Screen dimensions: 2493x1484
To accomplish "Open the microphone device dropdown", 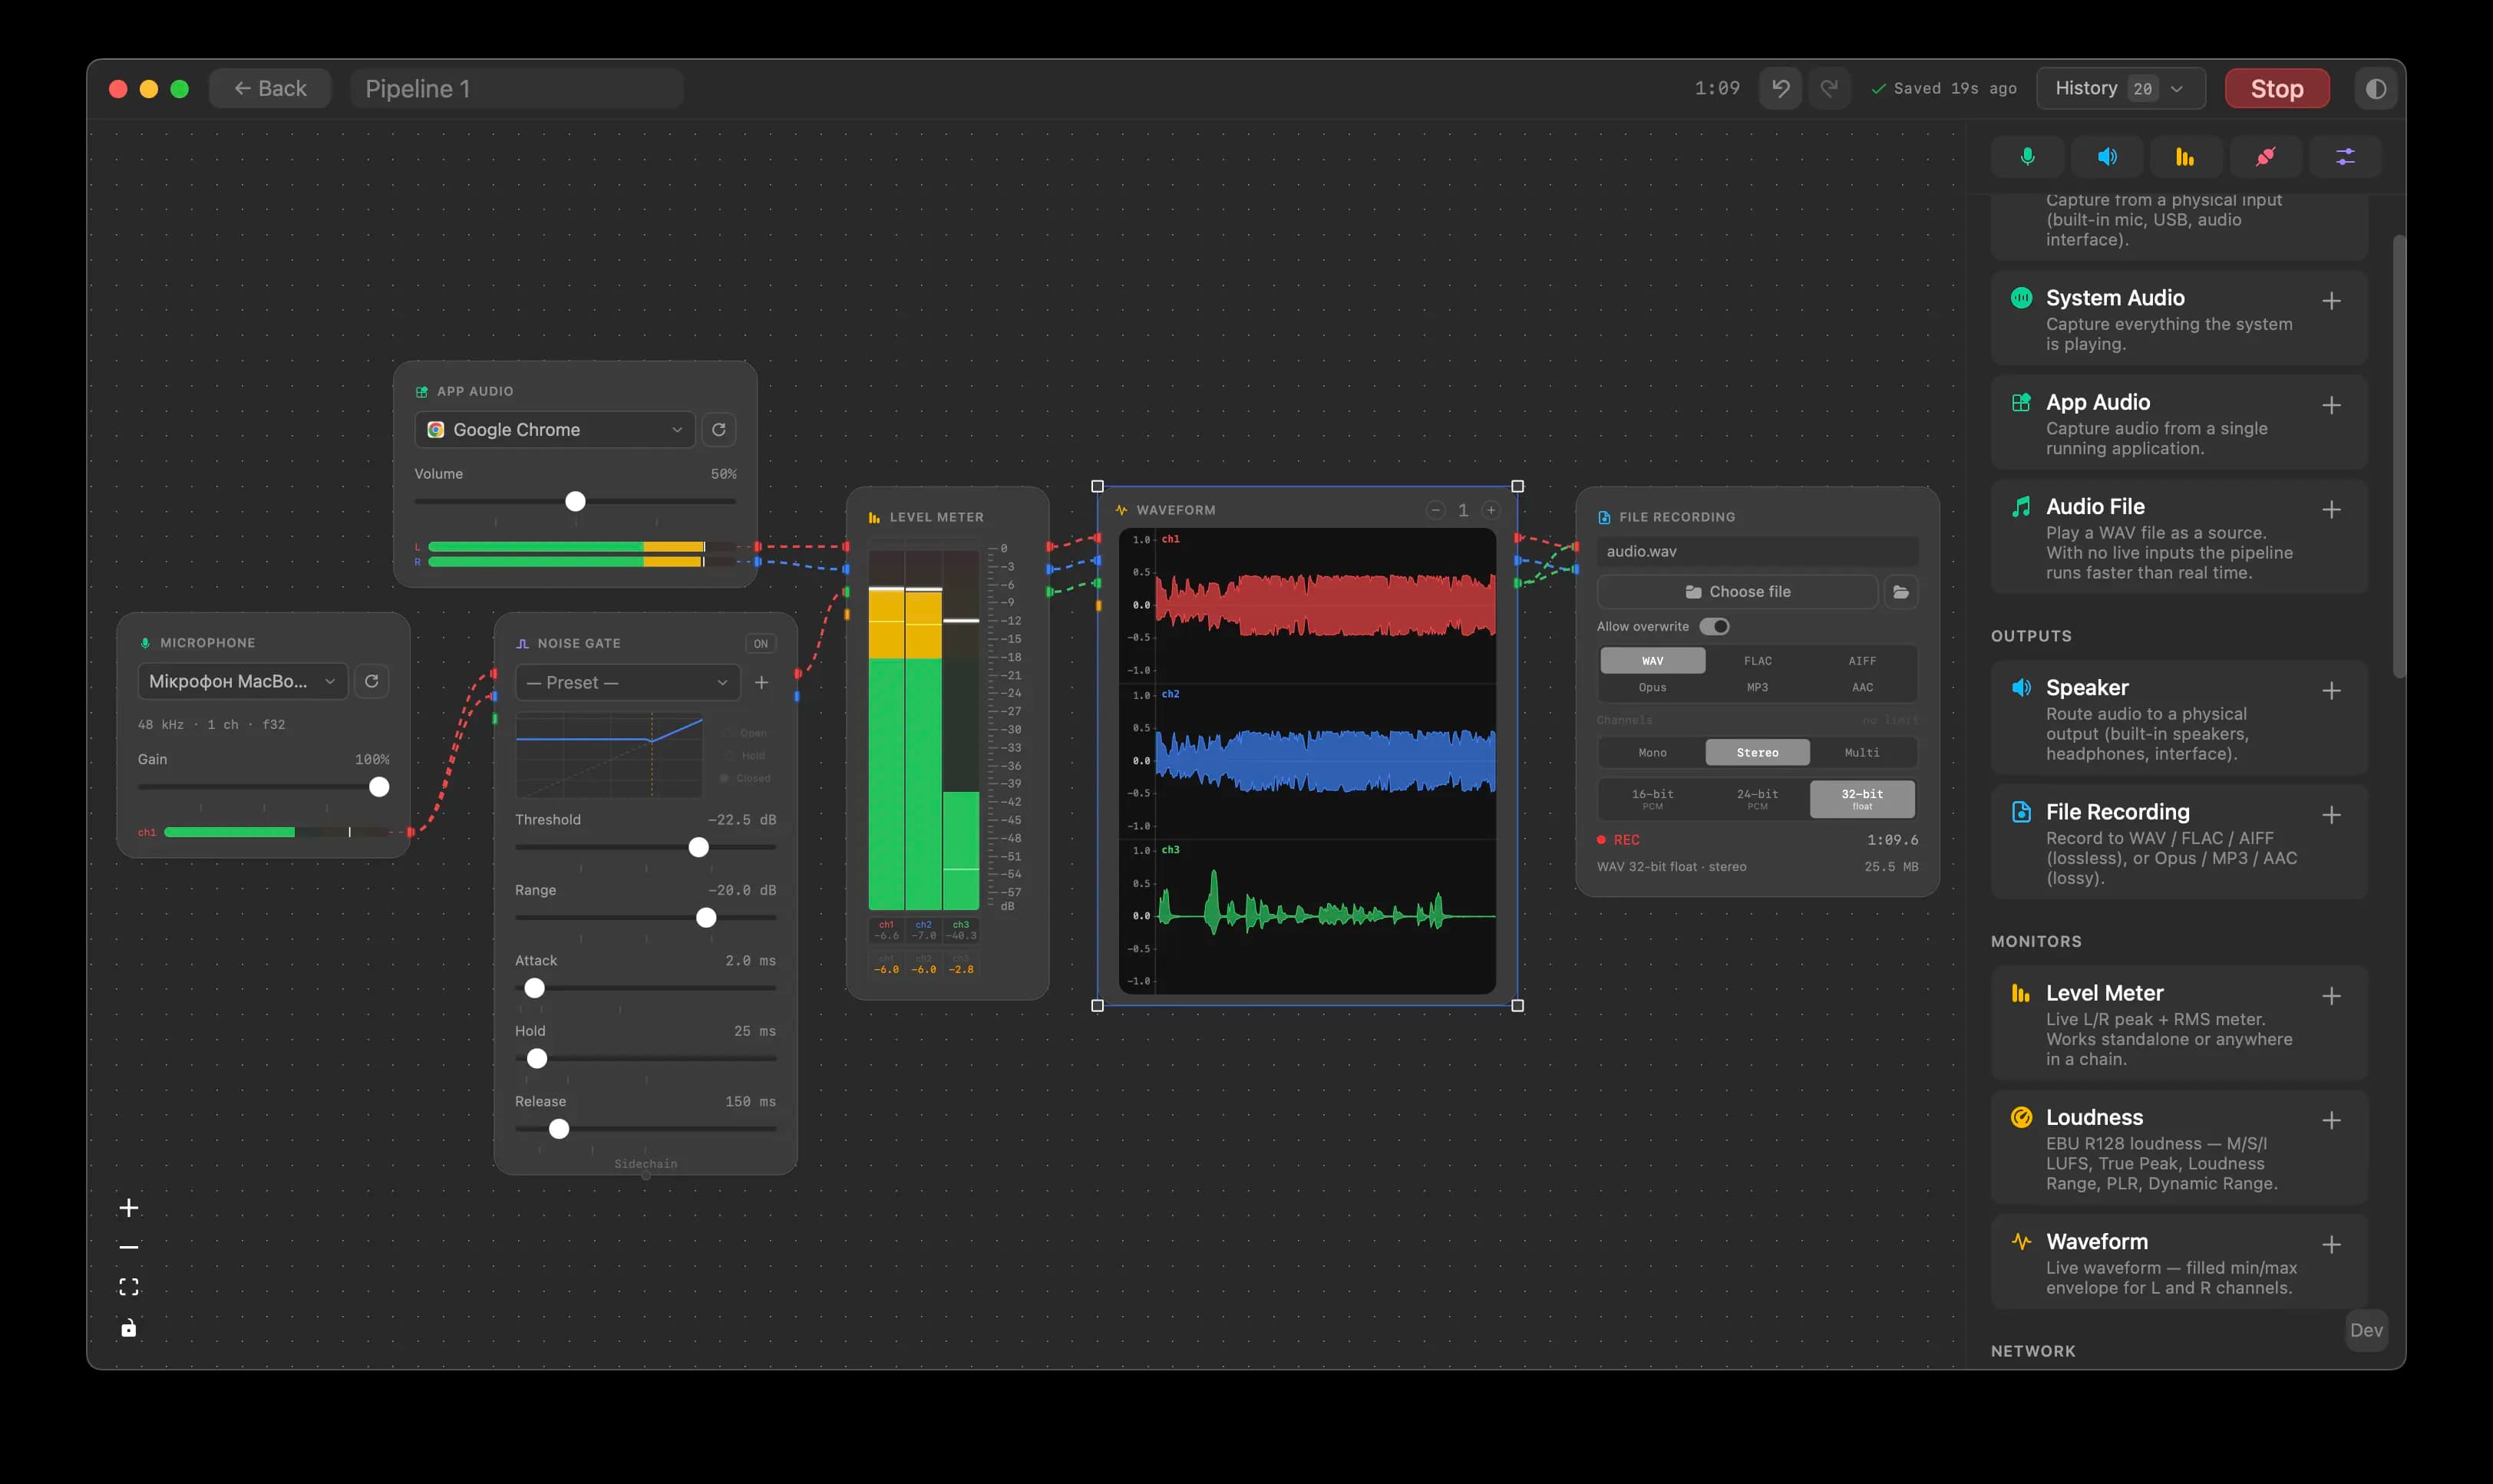I will [x=243, y=682].
